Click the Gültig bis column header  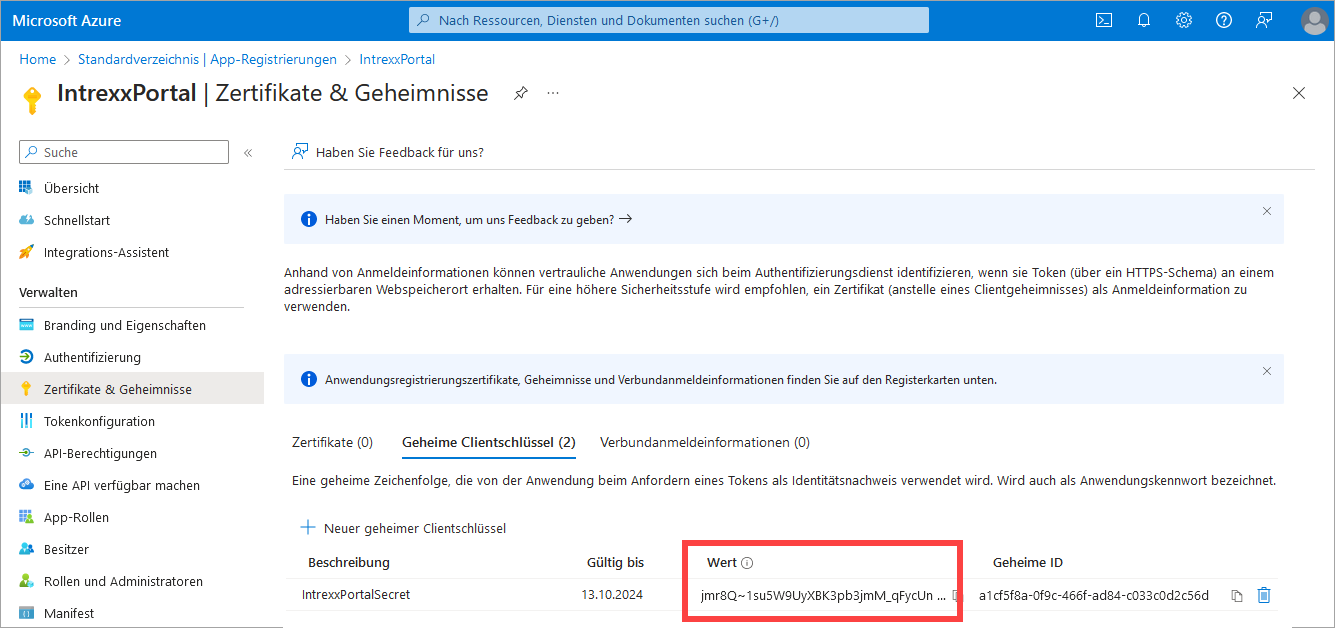(615, 563)
